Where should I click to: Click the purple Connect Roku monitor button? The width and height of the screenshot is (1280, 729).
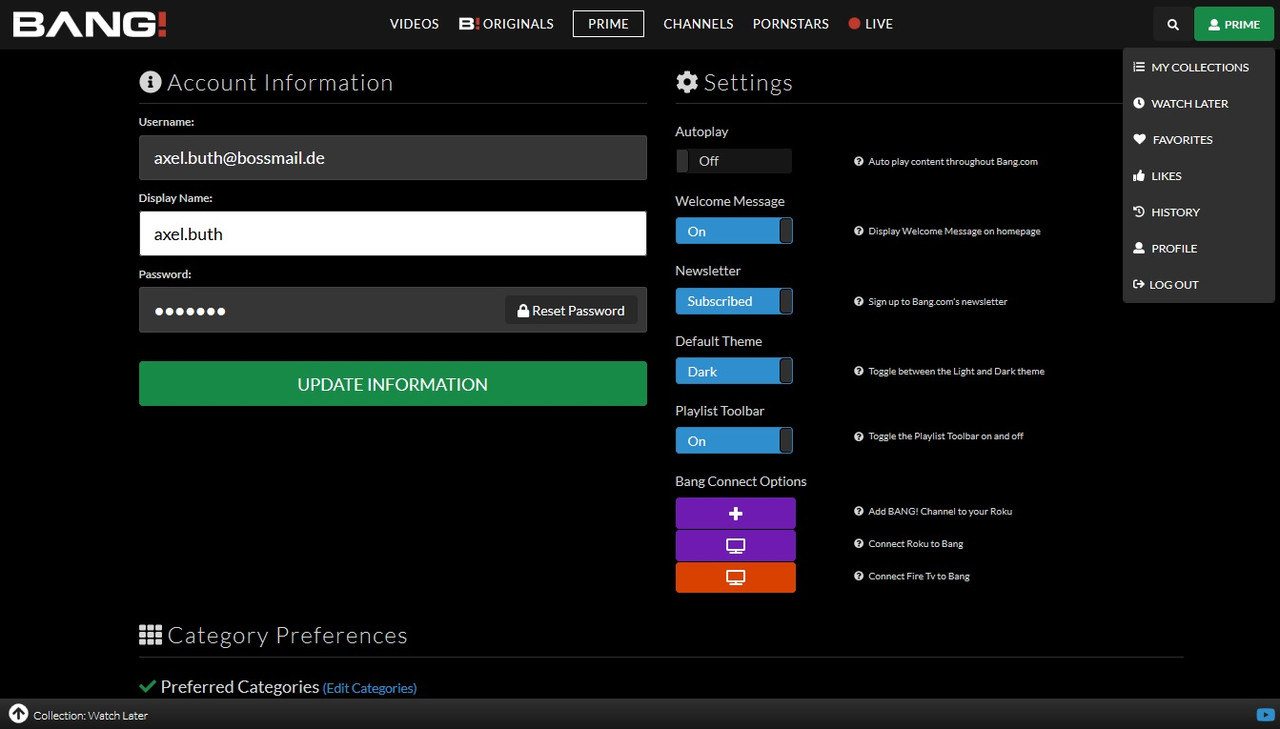(x=736, y=546)
